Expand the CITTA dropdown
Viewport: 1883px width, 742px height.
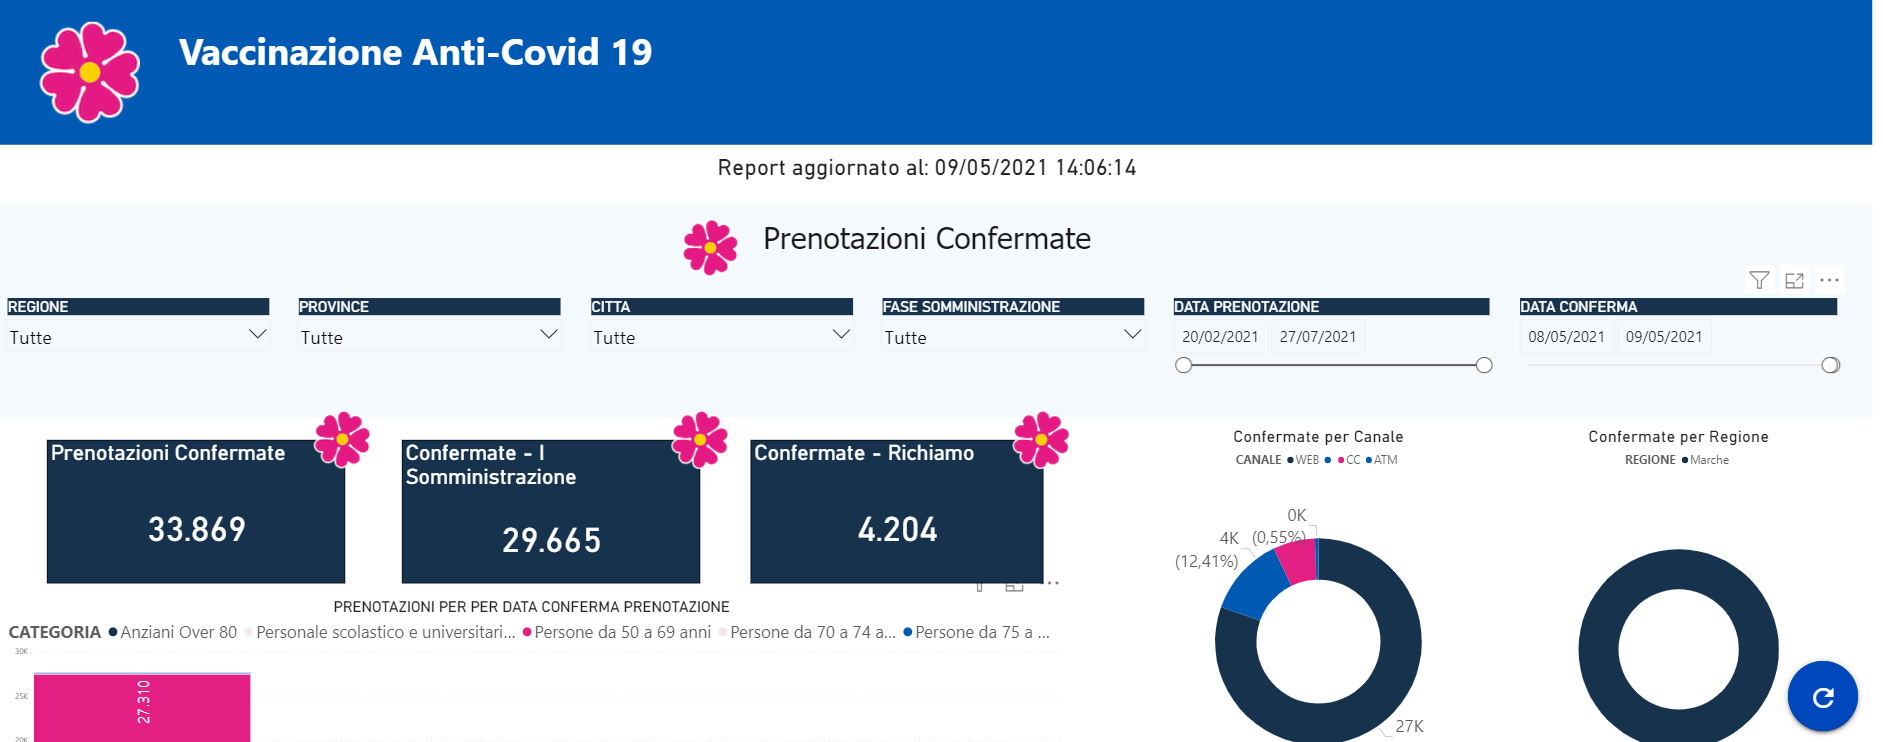tap(721, 337)
